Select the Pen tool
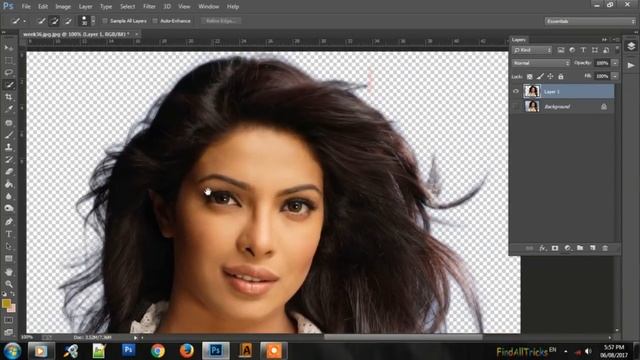This screenshot has width=640, height=360. (9, 222)
